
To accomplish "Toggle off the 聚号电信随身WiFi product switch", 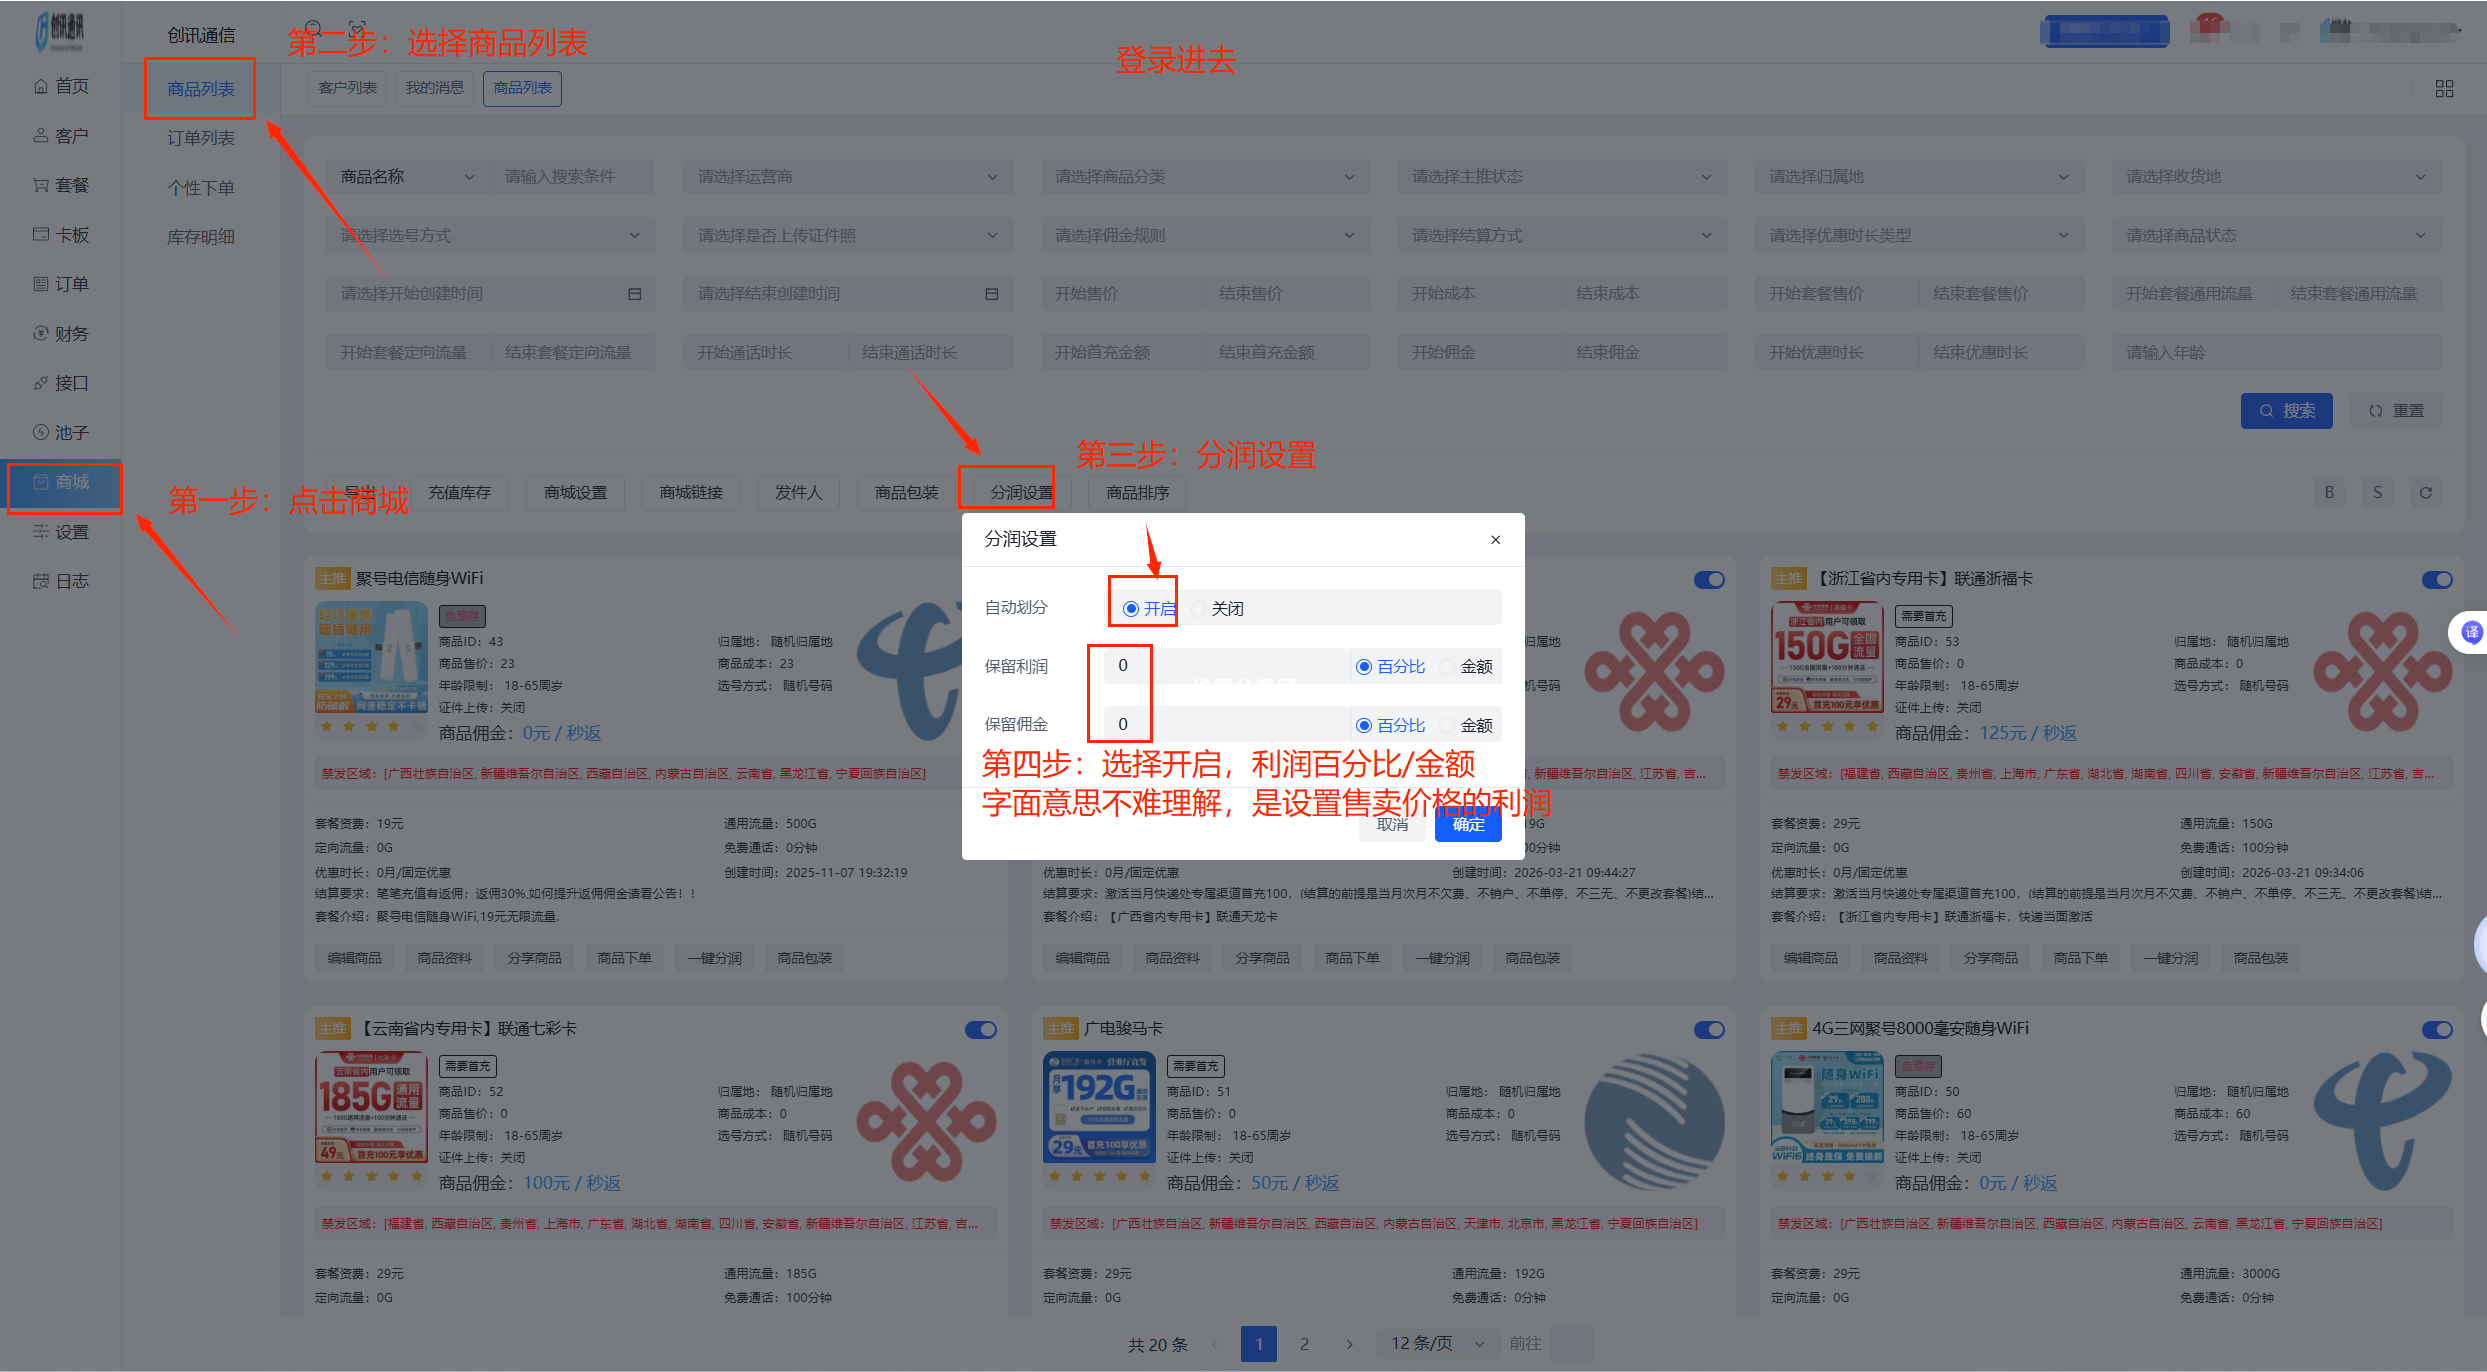I will (x=1708, y=579).
